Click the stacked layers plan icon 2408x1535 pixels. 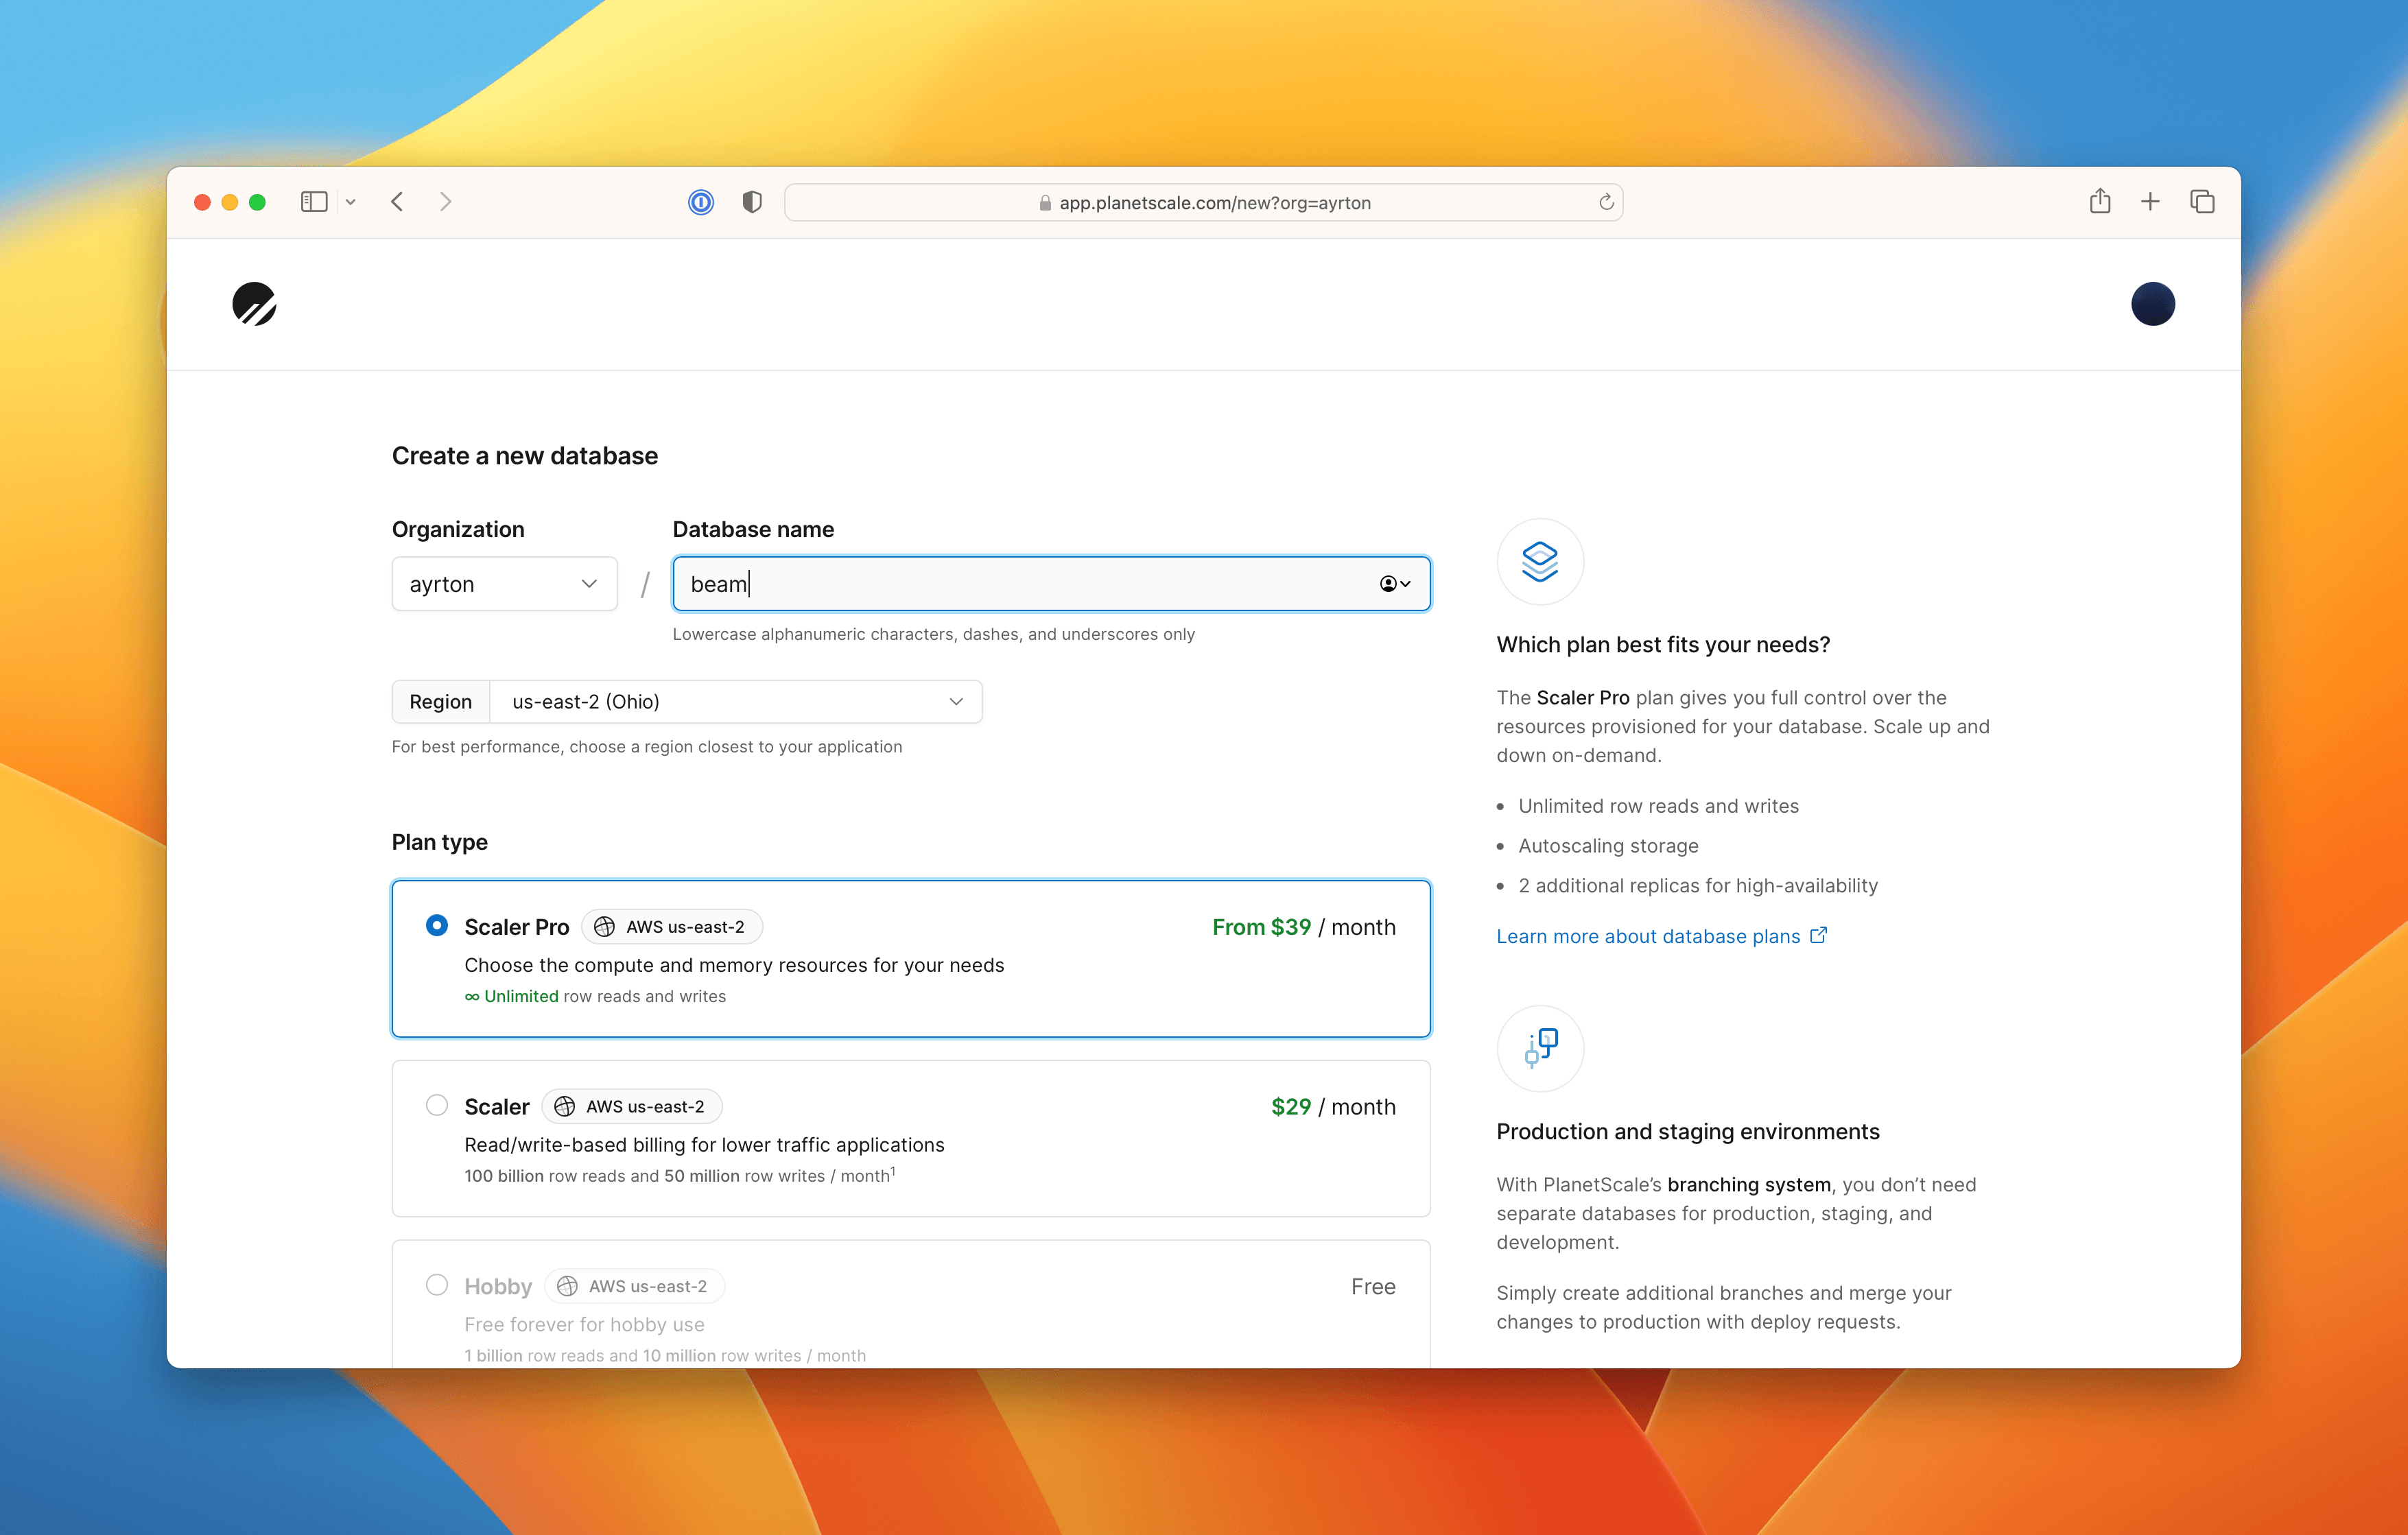(x=1540, y=561)
